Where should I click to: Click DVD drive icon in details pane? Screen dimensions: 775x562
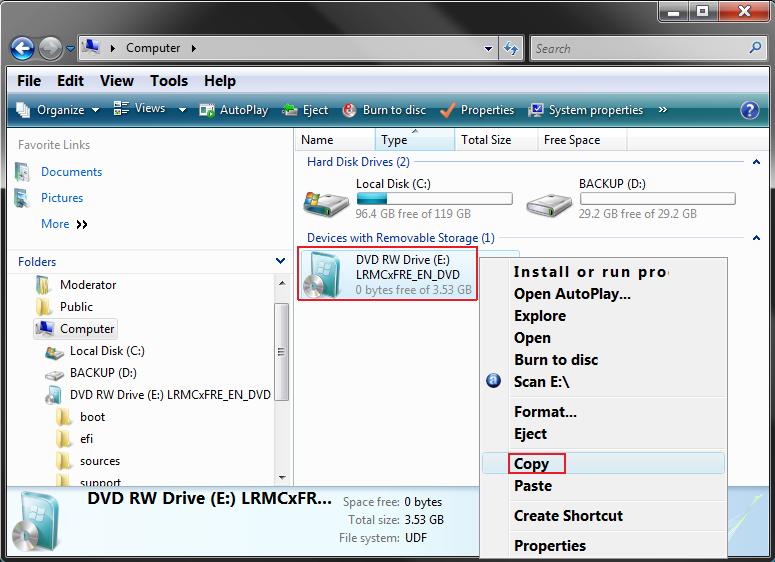tap(37, 522)
